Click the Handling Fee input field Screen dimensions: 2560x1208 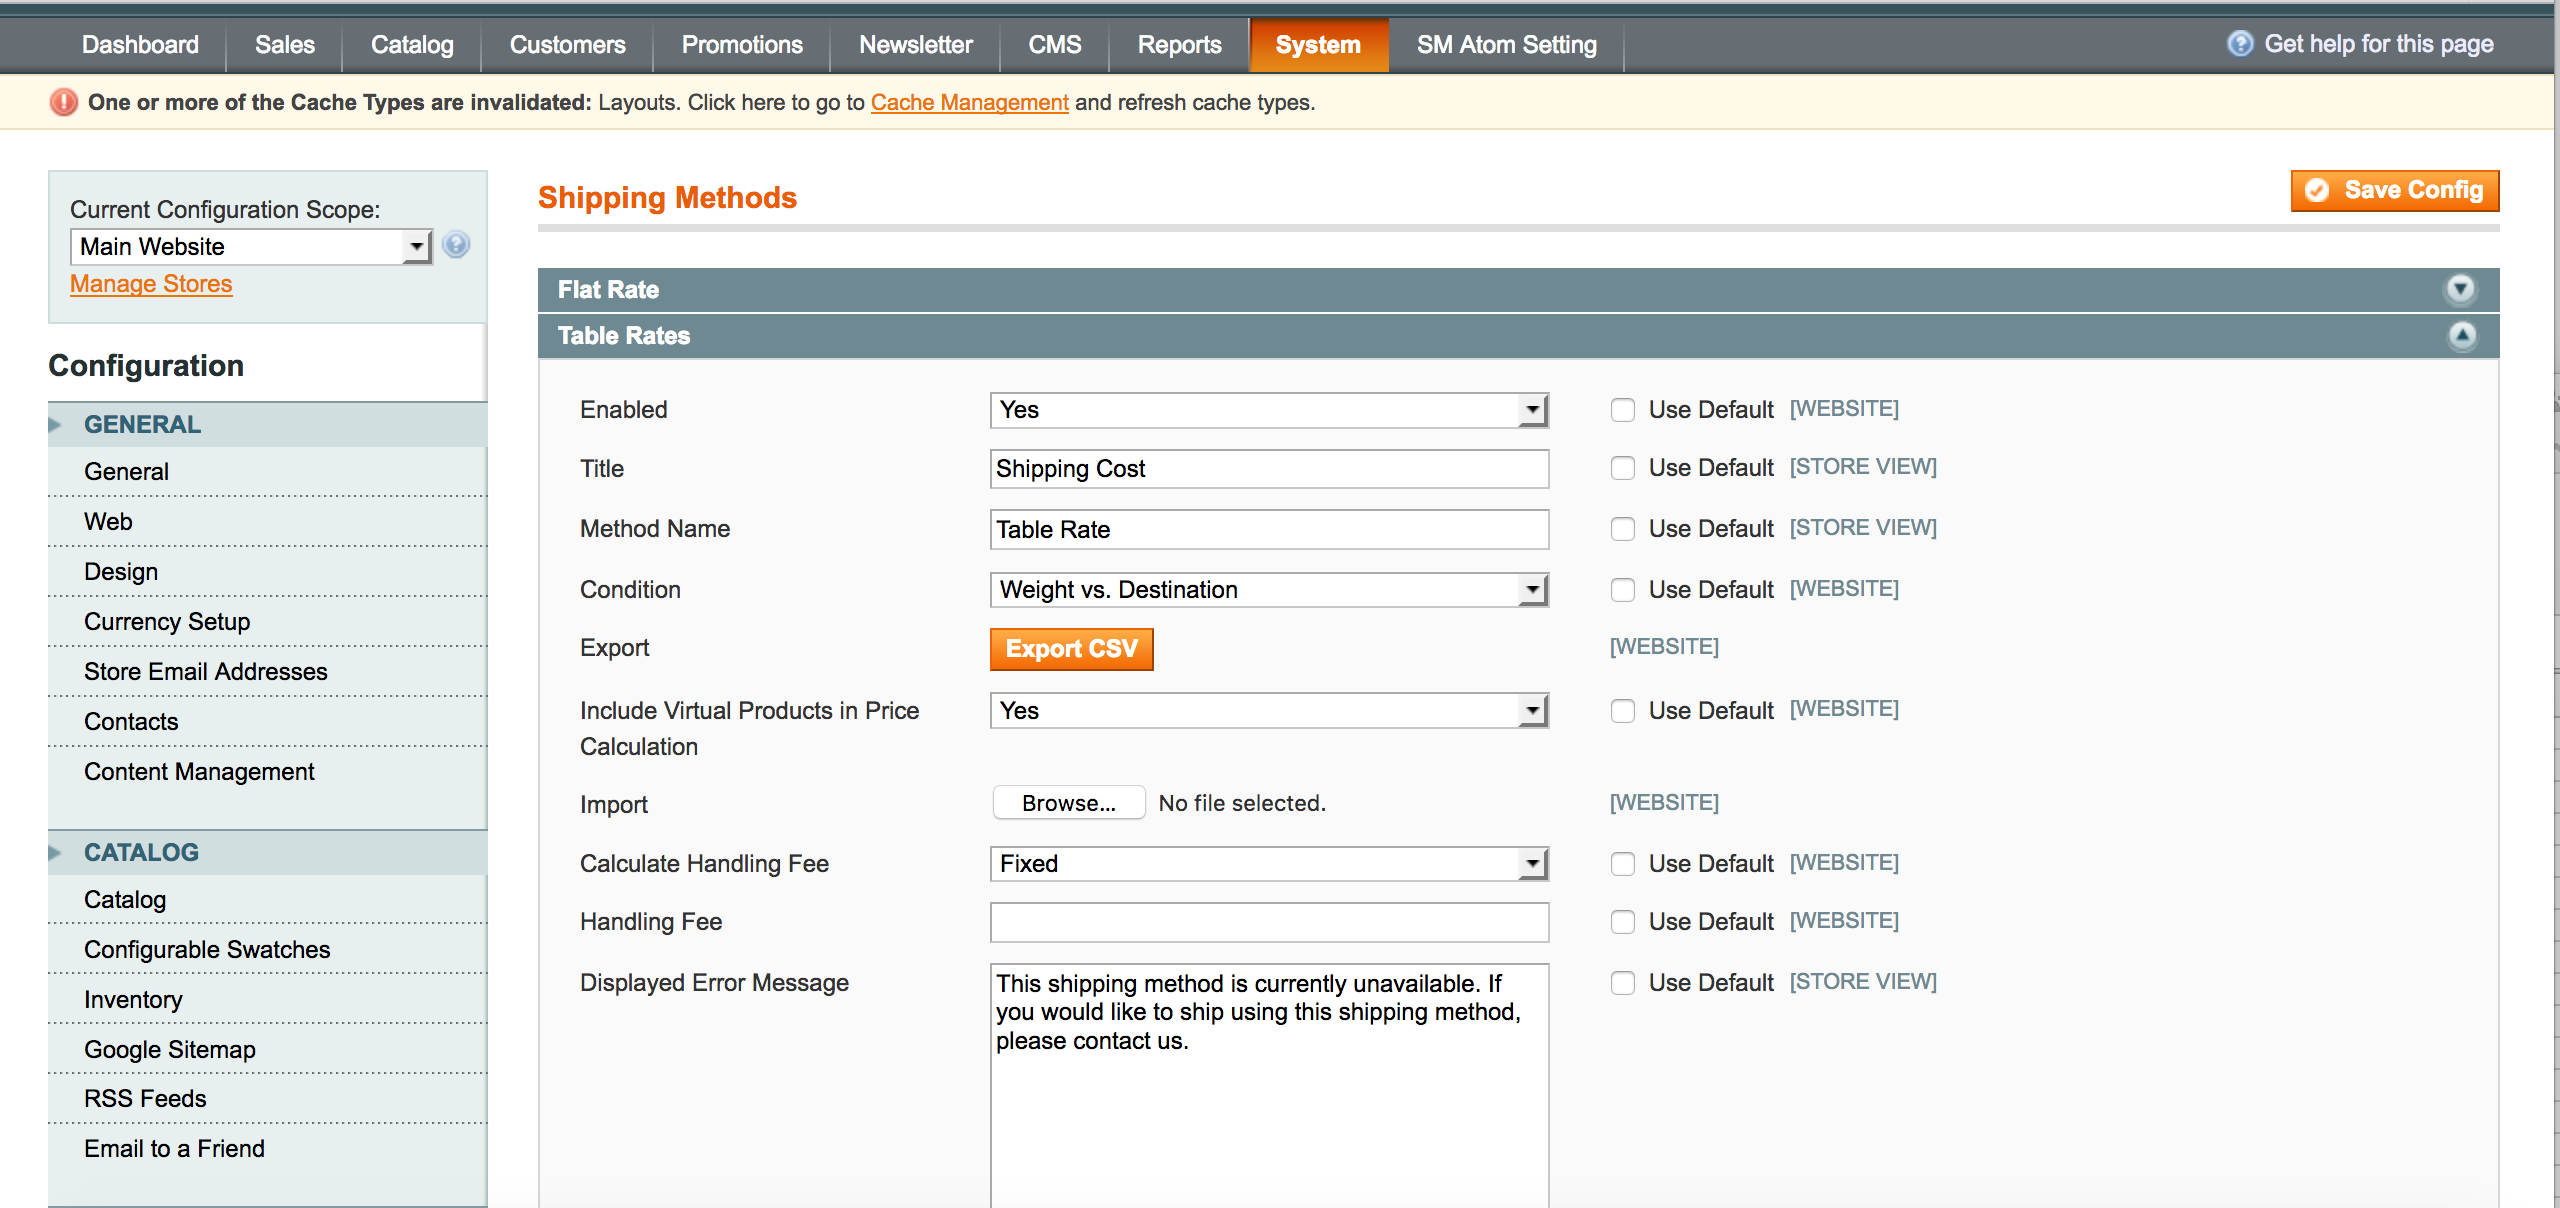point(1269,922)
